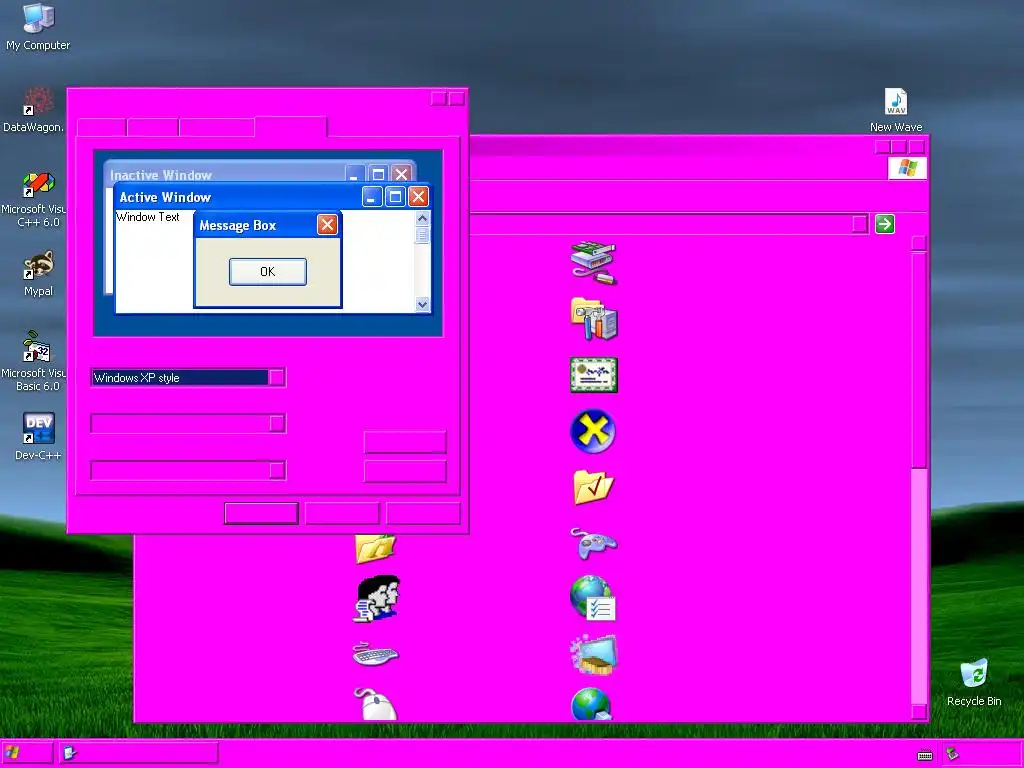Click the Active Window title in preview
1024x768 pixels.
click(x=165, y=197)
